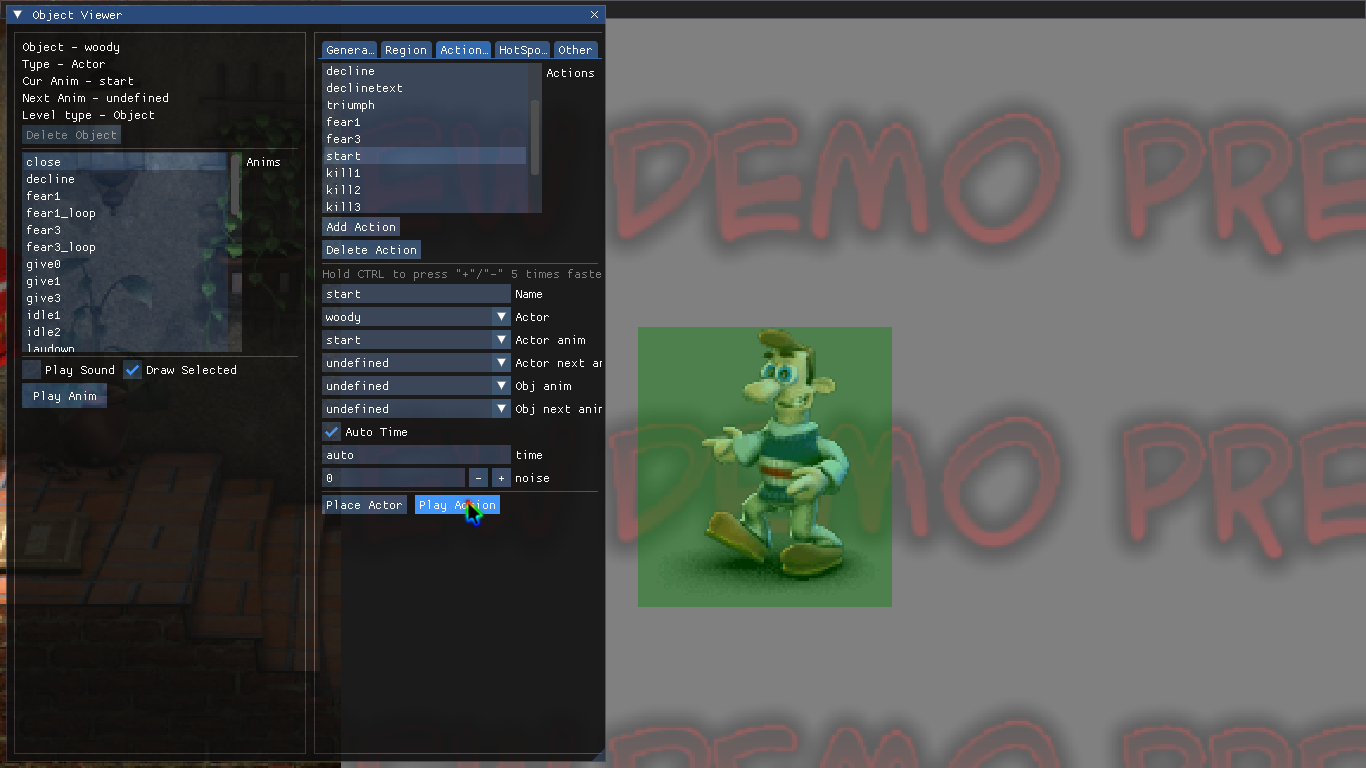1366x768 pixels.
Task: Switch to the Other tab
Action: click(575, 50)
